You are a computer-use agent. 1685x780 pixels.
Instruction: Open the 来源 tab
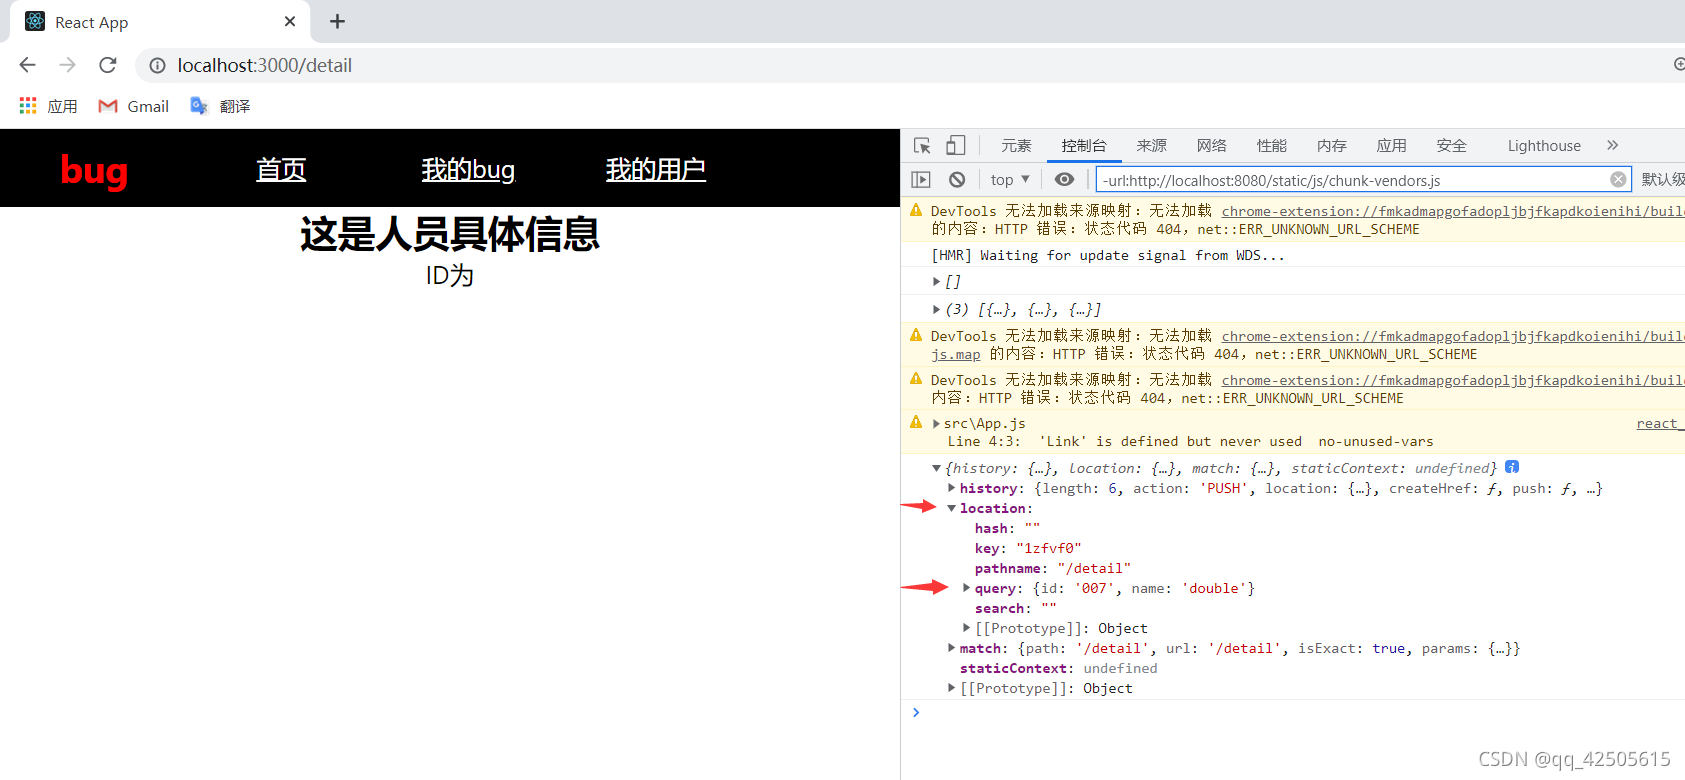click(x=1151, y=146)
